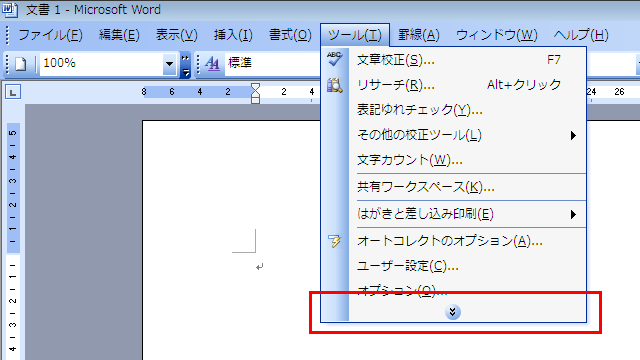This screenshot has width=640, height=360.
Task: Click the 標準 style name field
Action: pyautogui.click(x=272, y=63)
